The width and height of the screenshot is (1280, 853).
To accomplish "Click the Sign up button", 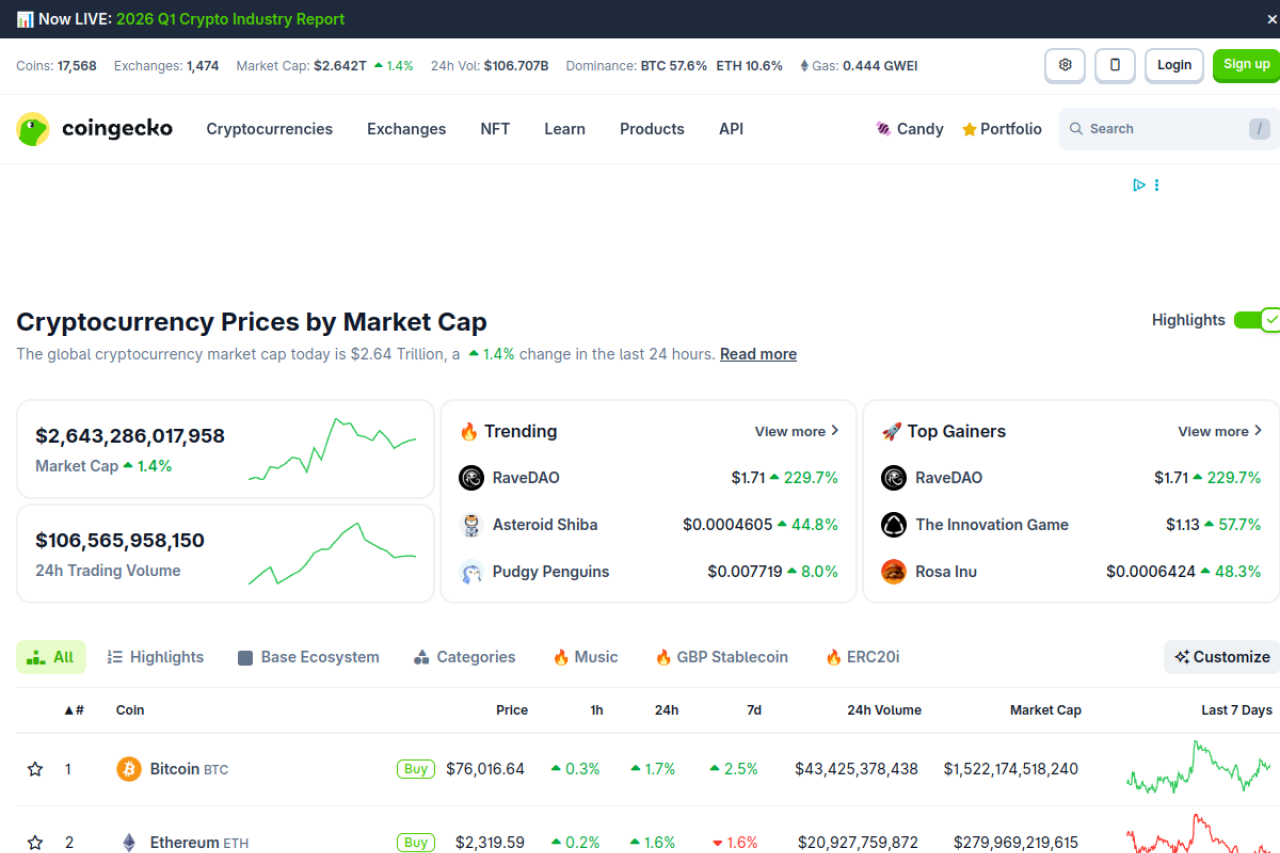I will [1246, 65].
